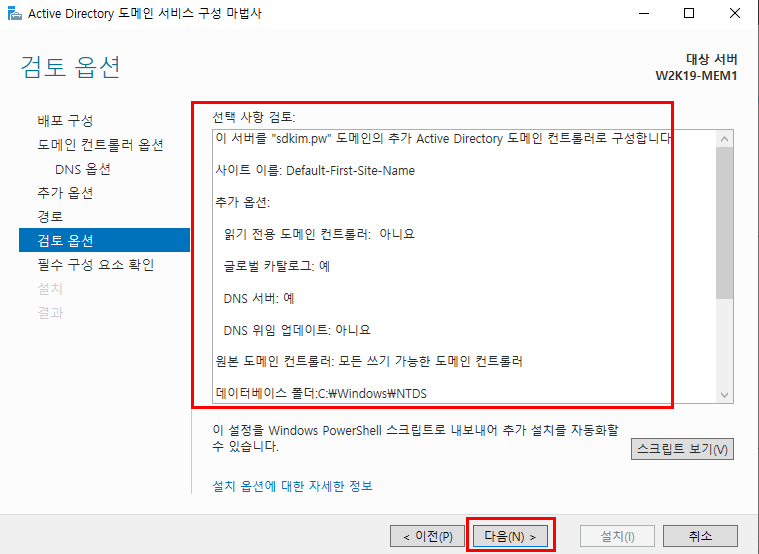Maximize the wizard window
The height and width of the screenshot is (554, 759).
pos(689,13)
